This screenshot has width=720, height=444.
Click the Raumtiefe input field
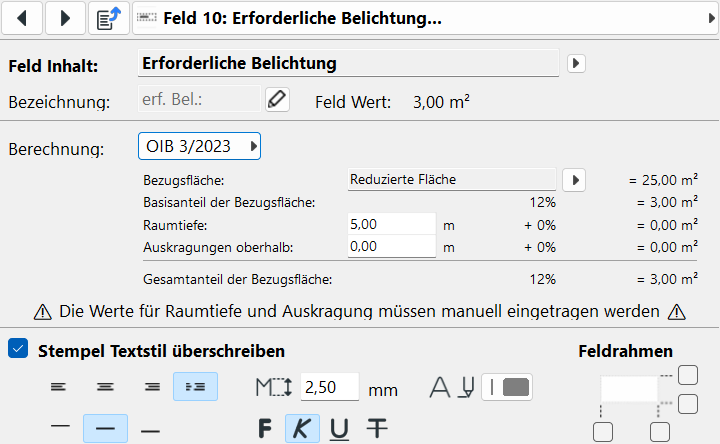coord(391,225)
